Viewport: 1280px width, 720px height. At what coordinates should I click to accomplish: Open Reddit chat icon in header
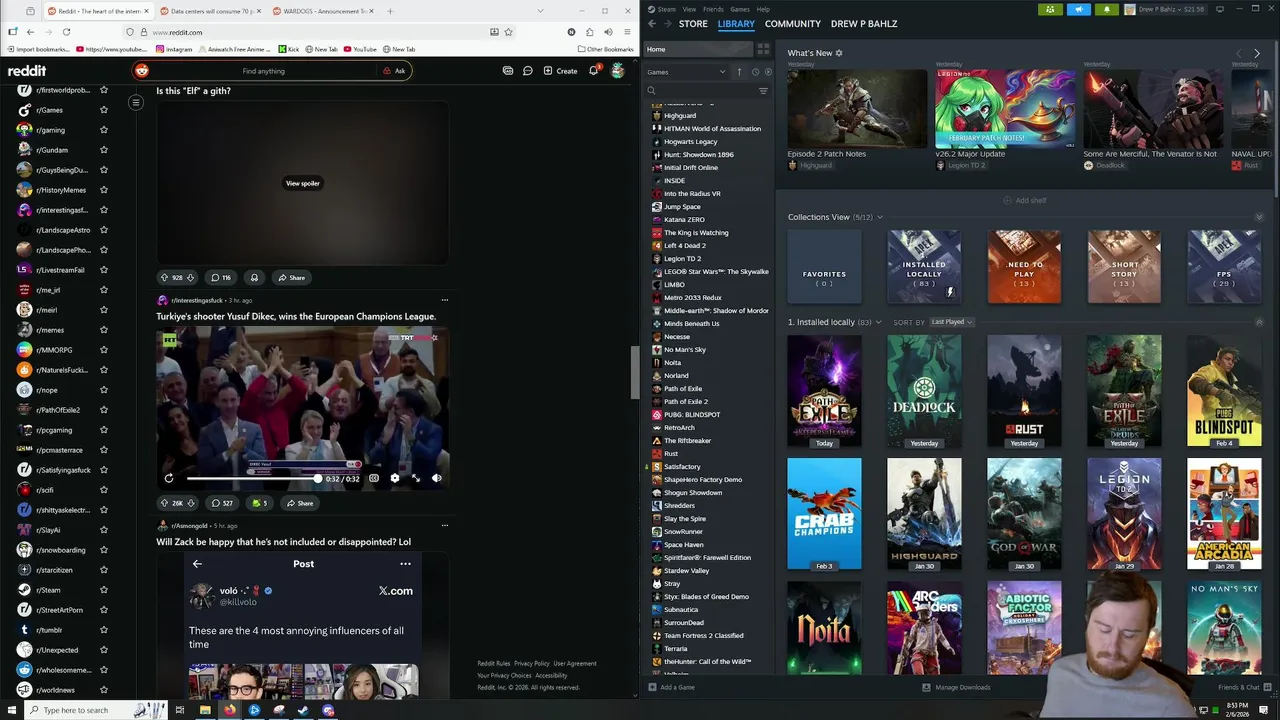527,71
